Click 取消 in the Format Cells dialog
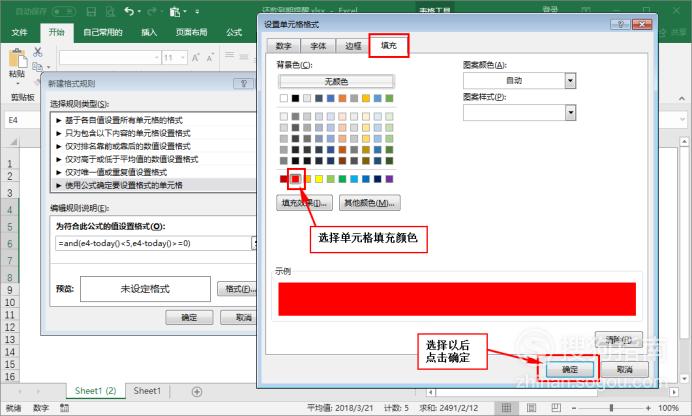Screen dimensions: 692x416 [x=624, y=369]
